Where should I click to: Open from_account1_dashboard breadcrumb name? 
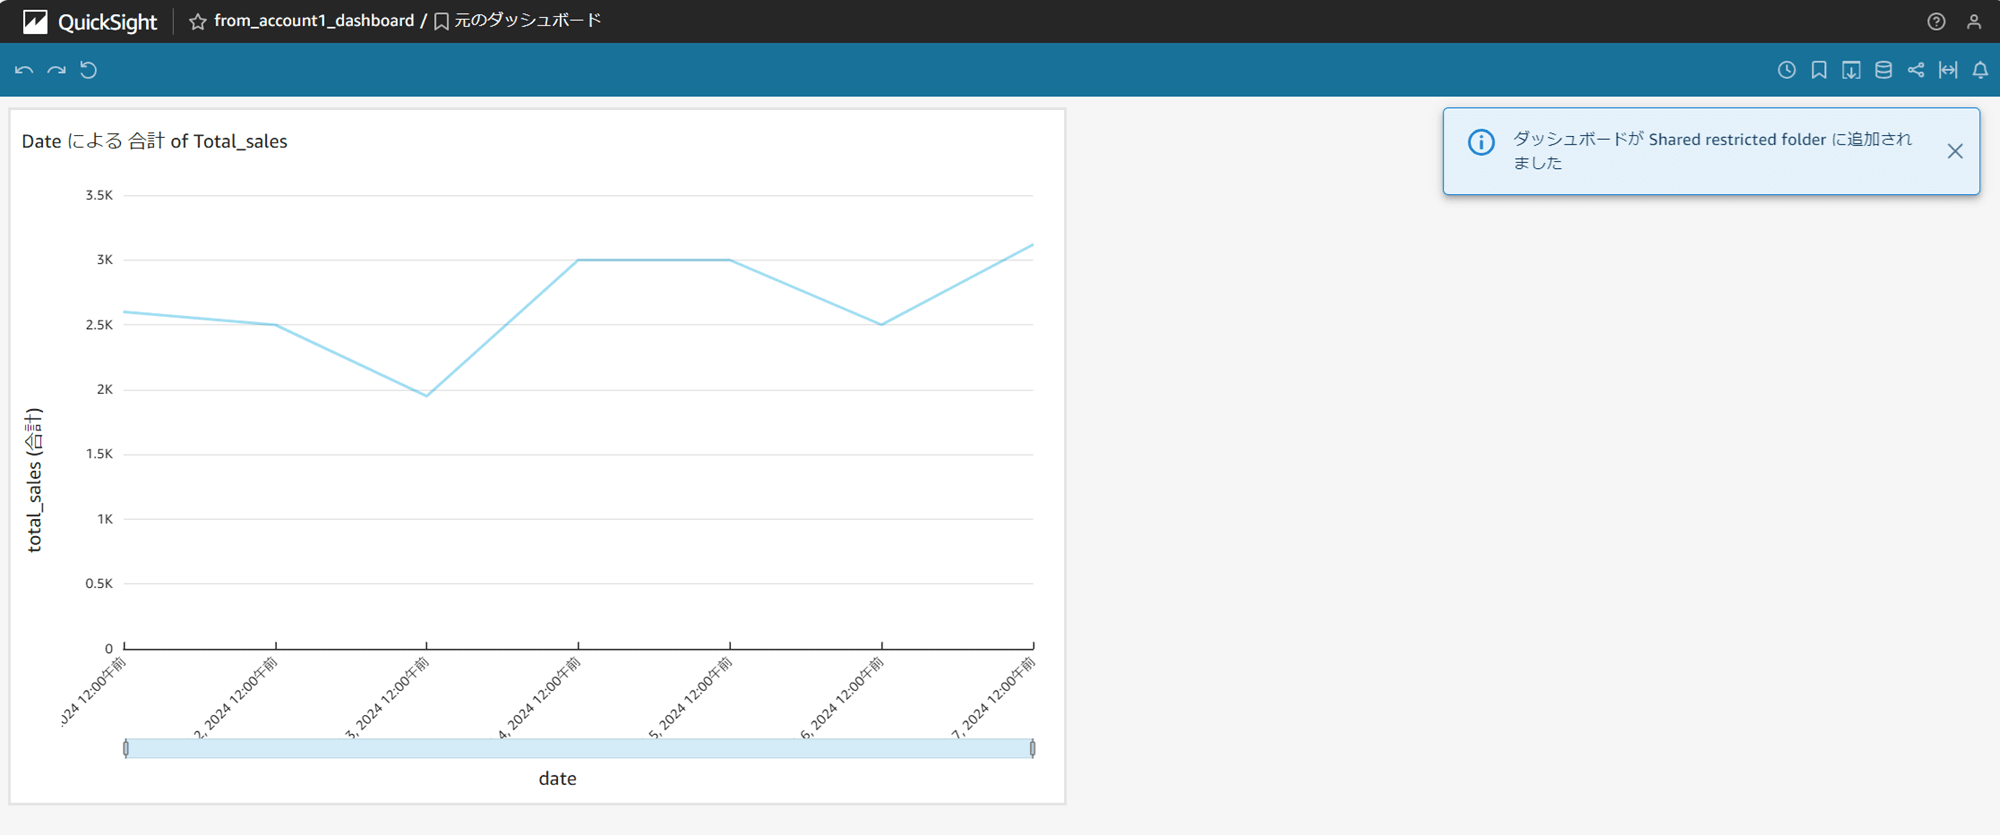pyautogui.click(x=314, y=20)
